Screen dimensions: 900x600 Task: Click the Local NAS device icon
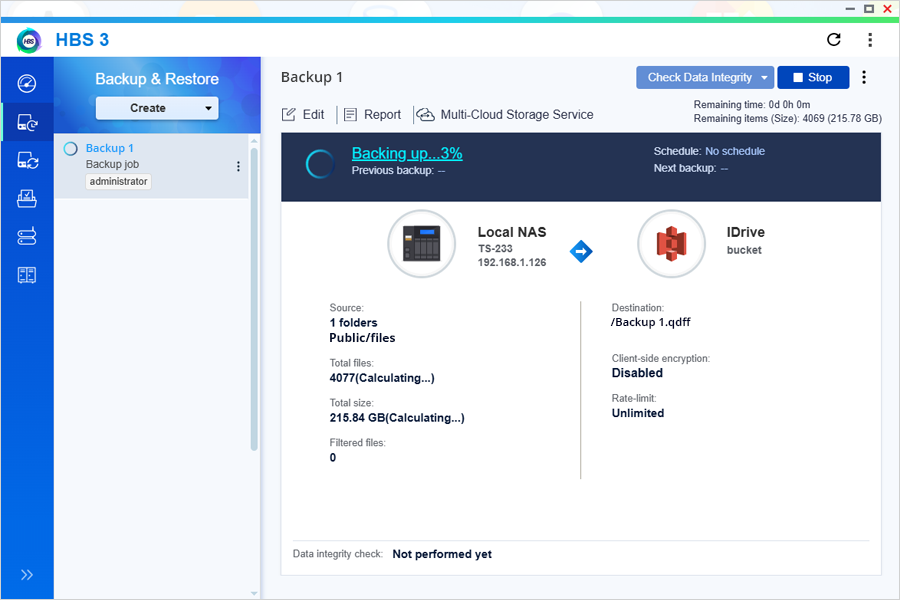coord(422,243)
